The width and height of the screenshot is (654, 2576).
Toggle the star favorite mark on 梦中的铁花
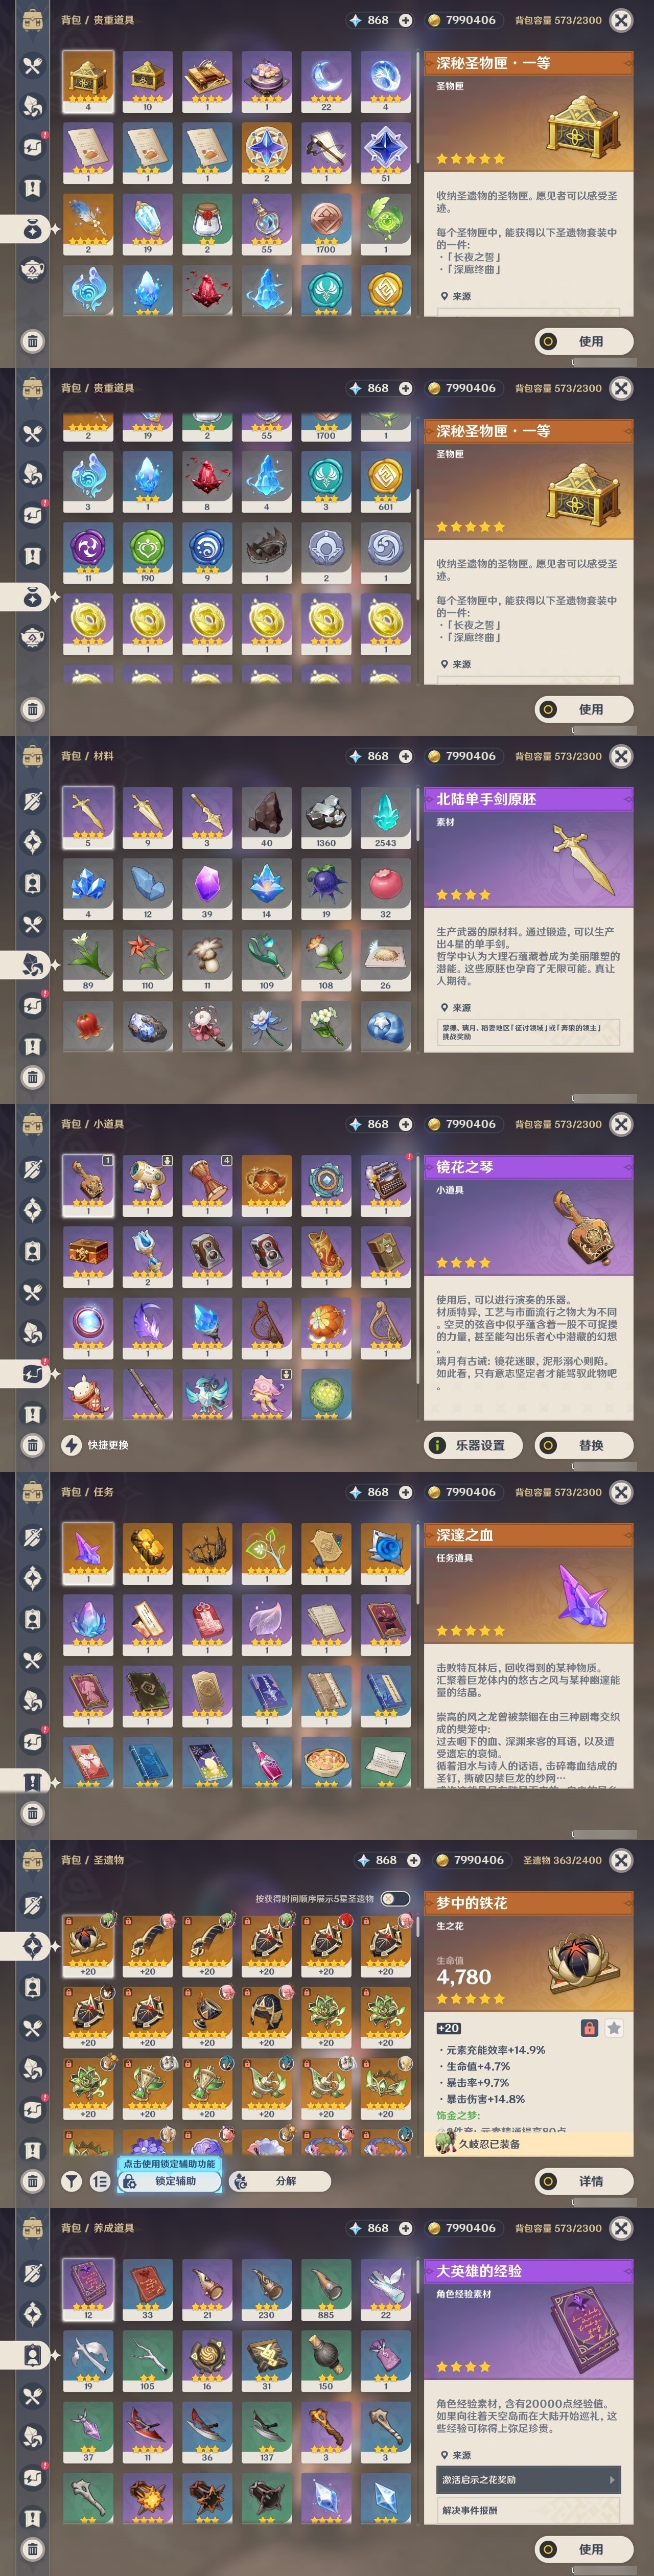pyautogui.click(x=614, y=2028)
